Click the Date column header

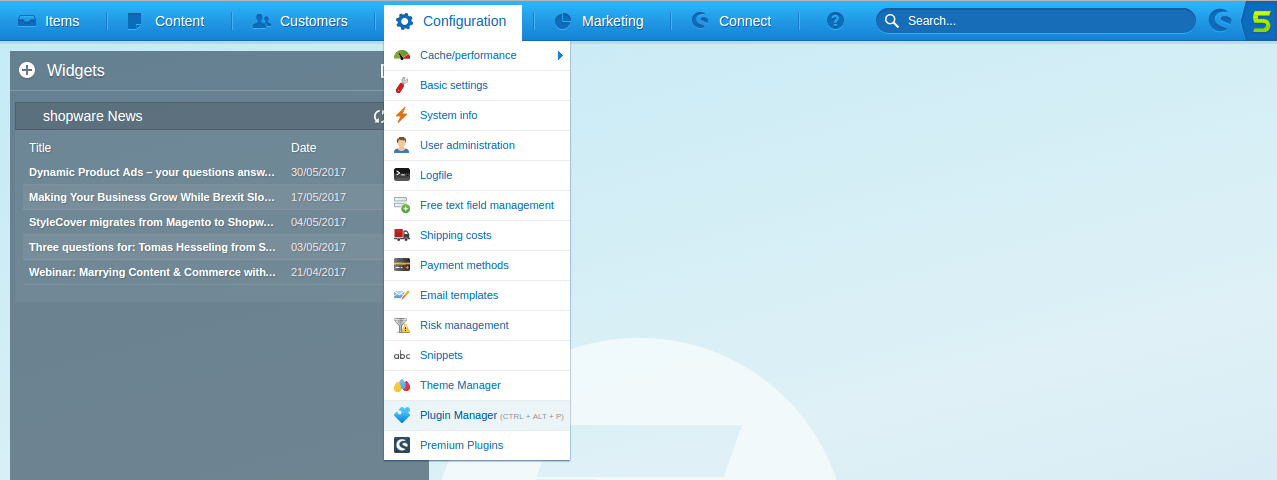coord(304,148)
